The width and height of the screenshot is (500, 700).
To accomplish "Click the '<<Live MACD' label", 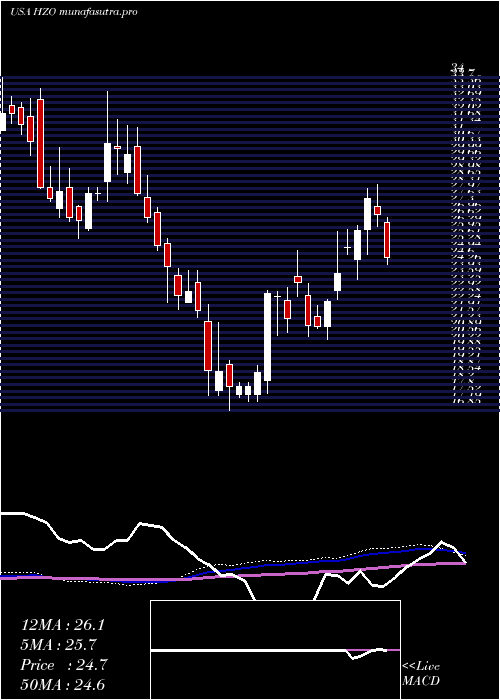I will (421, 674).
